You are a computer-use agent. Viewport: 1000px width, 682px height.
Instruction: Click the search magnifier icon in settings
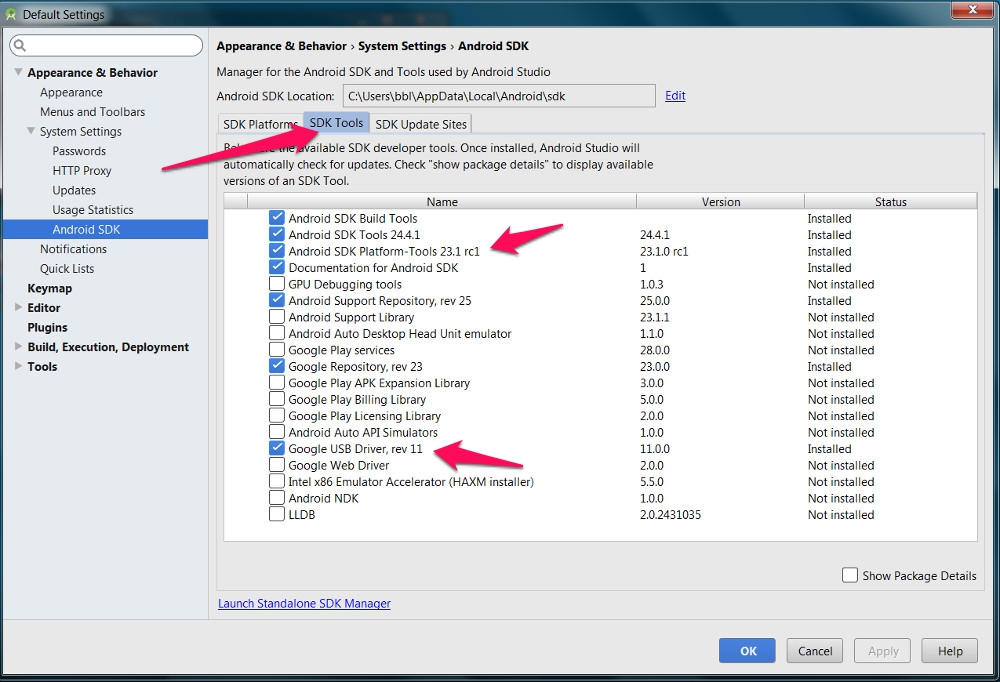[20, 45]
